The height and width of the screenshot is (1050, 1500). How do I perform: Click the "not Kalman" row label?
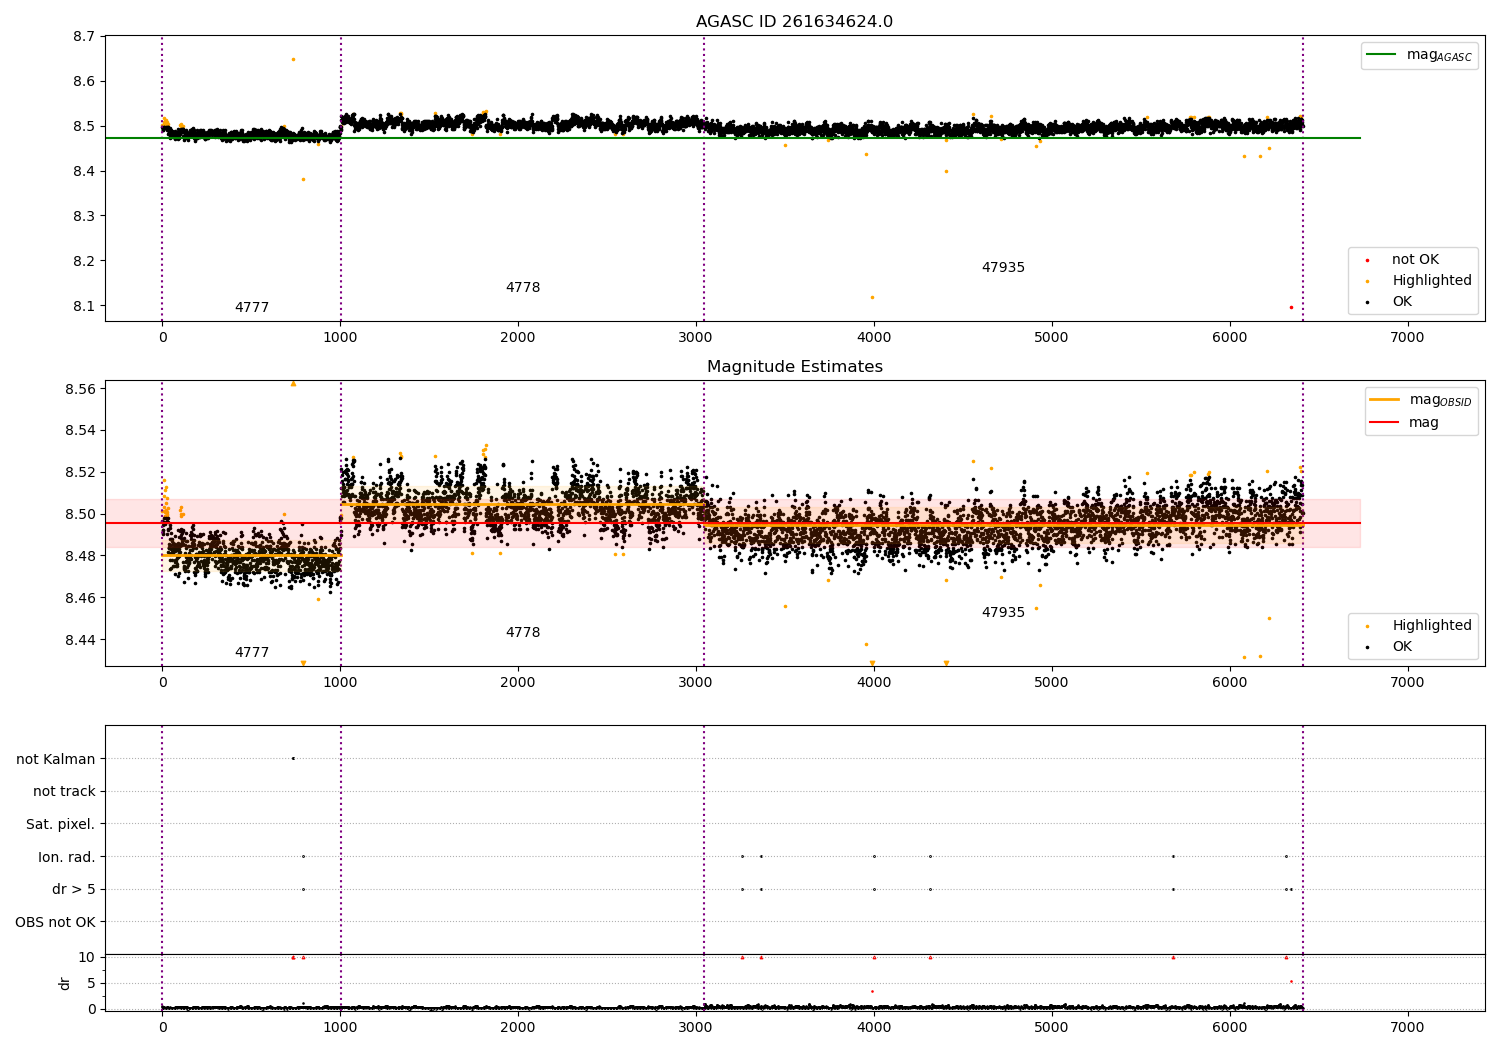[x=56, y=759]
